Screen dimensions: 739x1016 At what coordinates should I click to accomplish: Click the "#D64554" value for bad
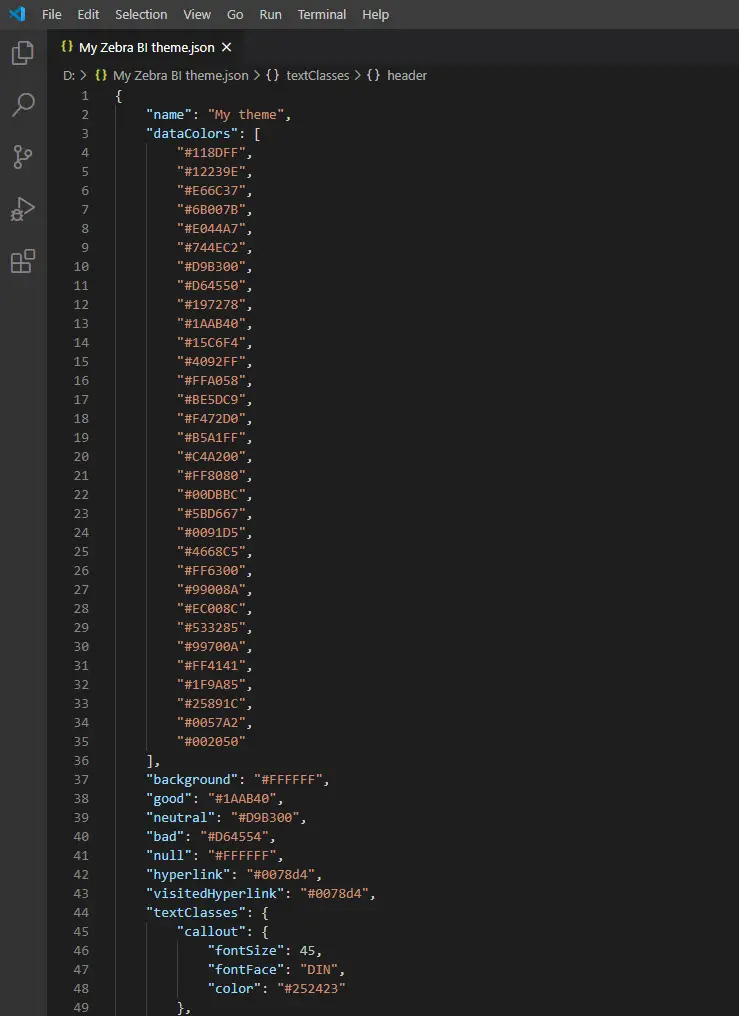[234, 837]
